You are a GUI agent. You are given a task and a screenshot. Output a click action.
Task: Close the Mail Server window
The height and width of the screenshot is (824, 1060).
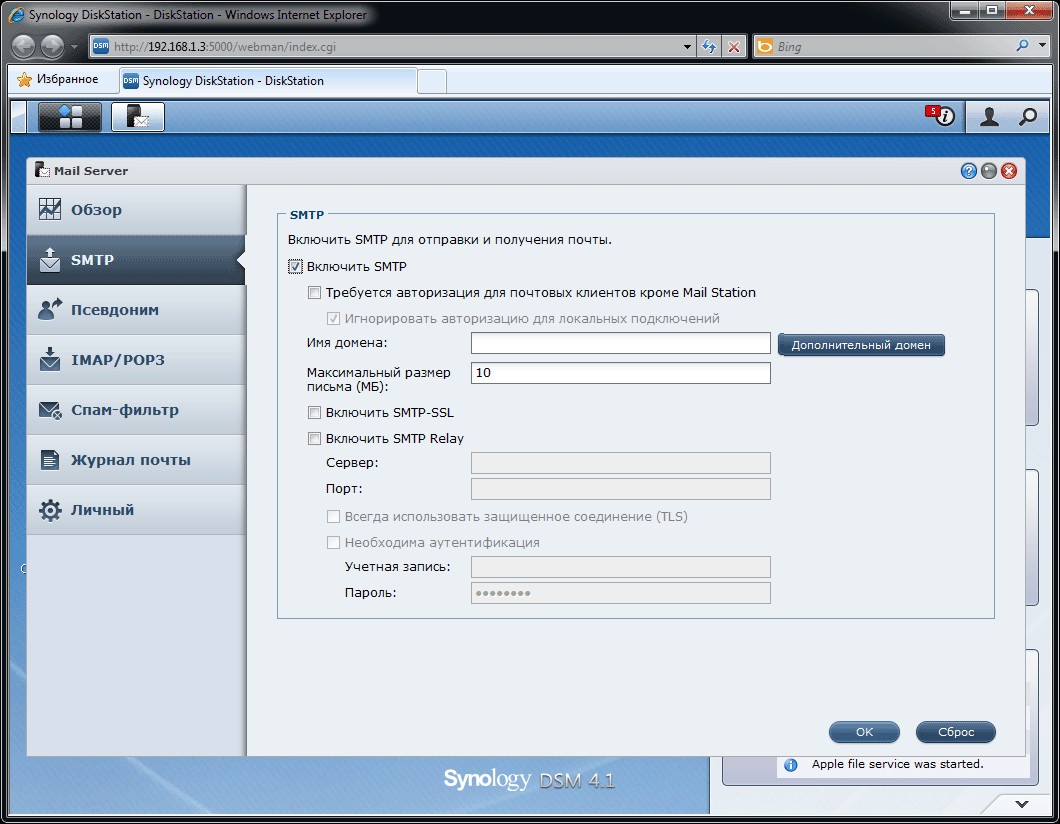1009,171
